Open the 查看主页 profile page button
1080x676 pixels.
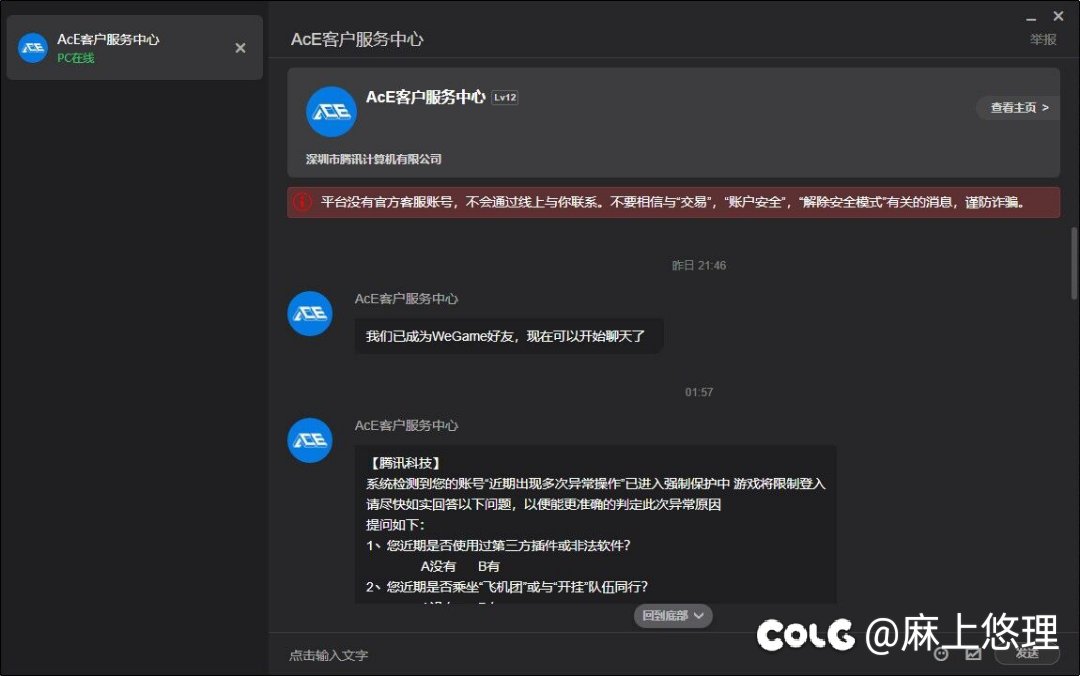(x=1019, y=107)
